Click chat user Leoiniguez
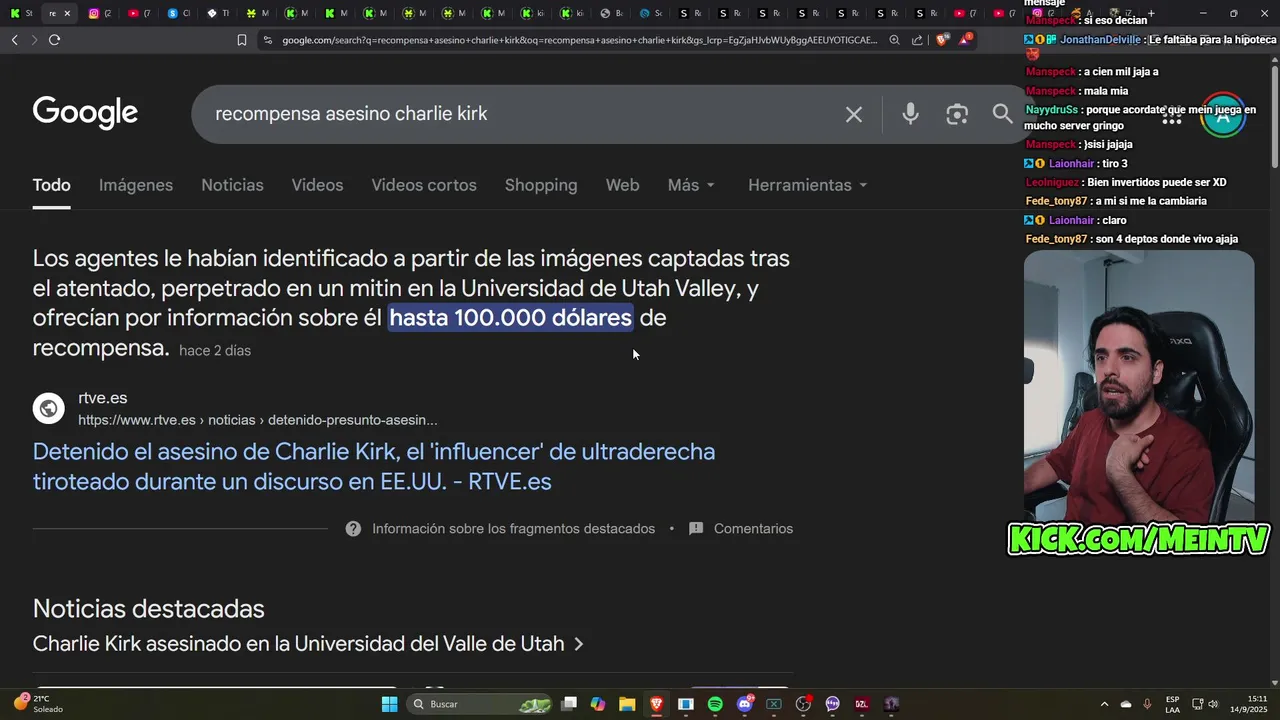 [x=1052, y=183]
